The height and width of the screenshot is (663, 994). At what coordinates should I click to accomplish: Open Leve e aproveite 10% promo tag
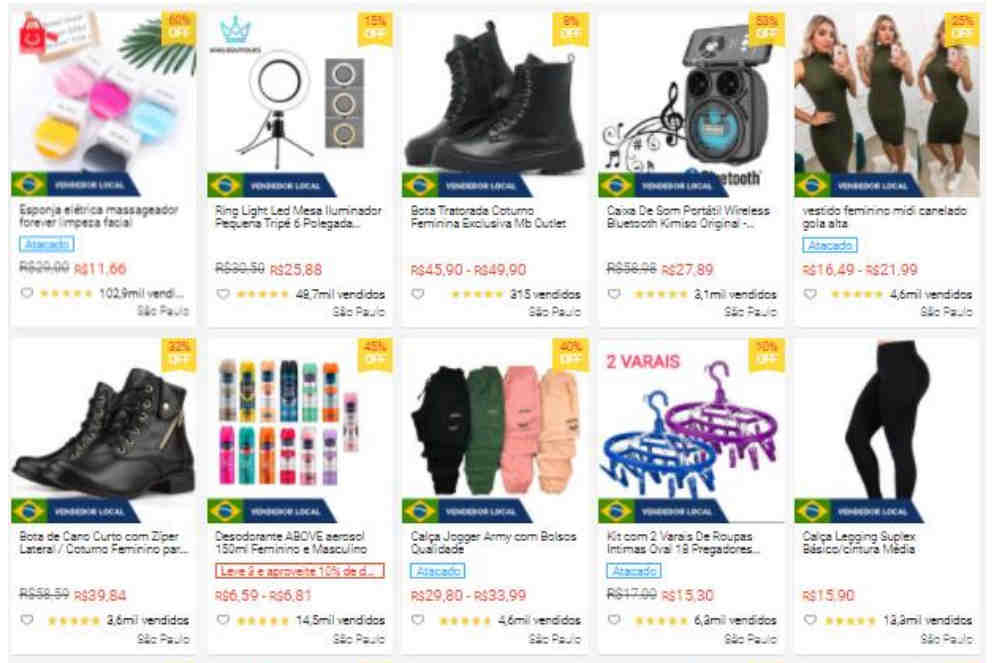coord(299,571)
